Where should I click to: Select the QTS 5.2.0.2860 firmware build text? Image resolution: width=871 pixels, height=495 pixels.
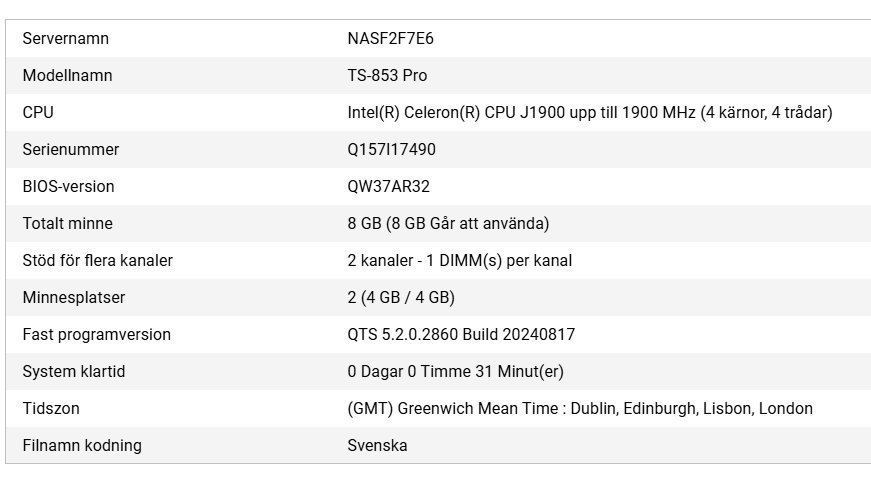tap(461, 335)
